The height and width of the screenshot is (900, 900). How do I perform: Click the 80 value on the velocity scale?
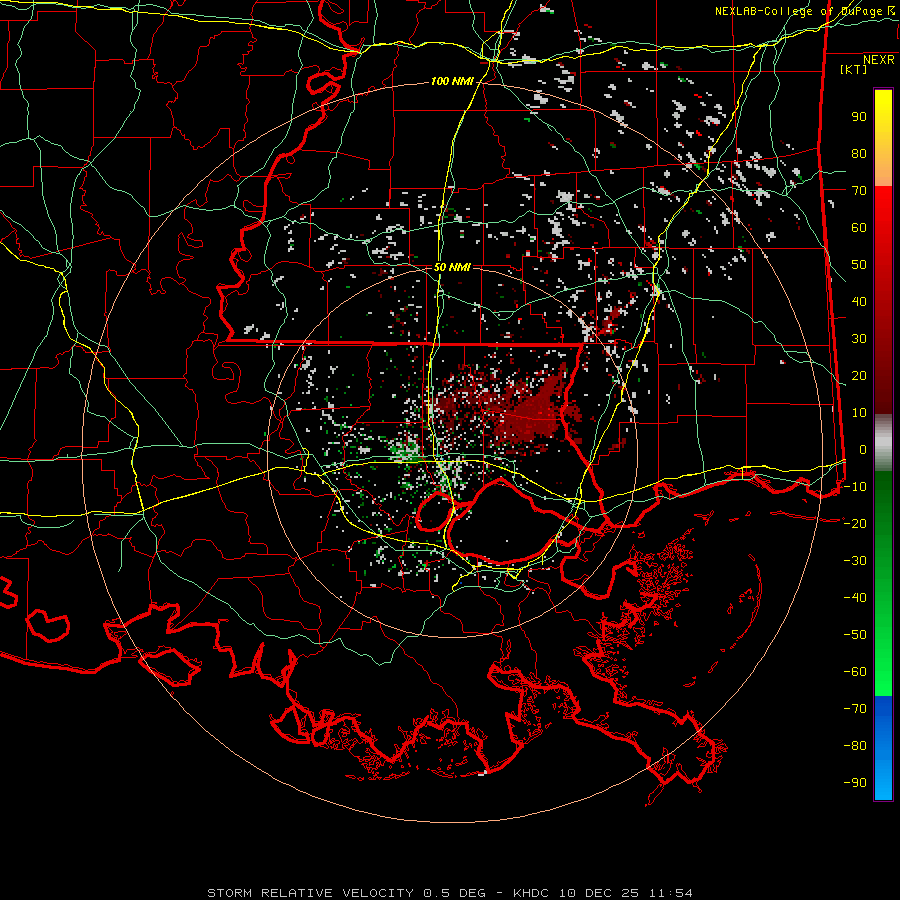pyautogui.click(x=859, y=154)
